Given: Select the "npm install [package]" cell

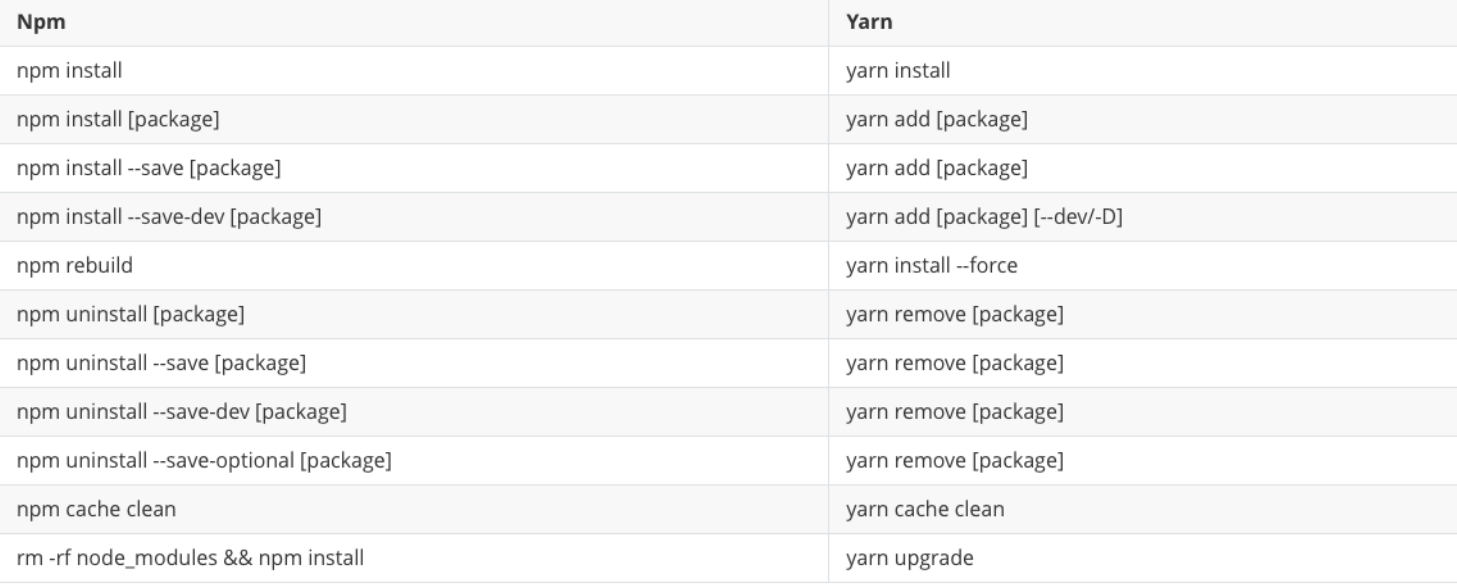Looking at the screenshot, I should [118, 120].
